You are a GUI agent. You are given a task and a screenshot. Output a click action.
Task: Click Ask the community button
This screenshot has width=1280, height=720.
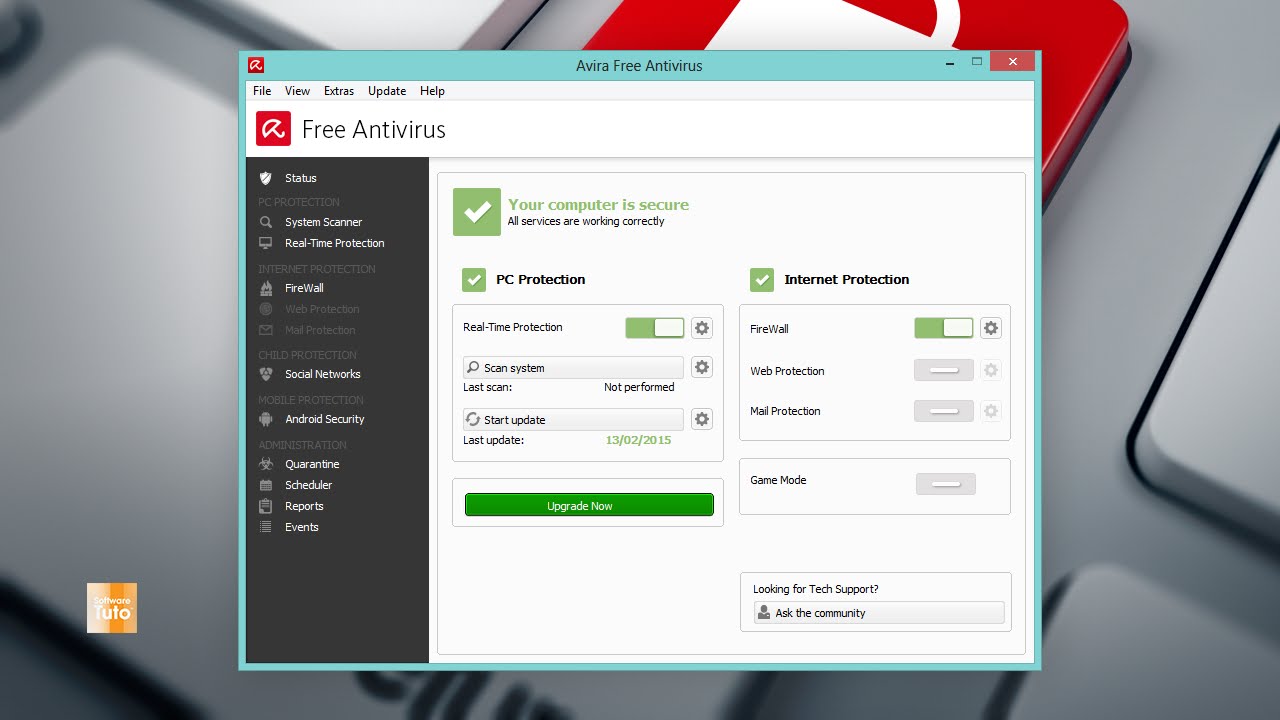click(879, 613)
